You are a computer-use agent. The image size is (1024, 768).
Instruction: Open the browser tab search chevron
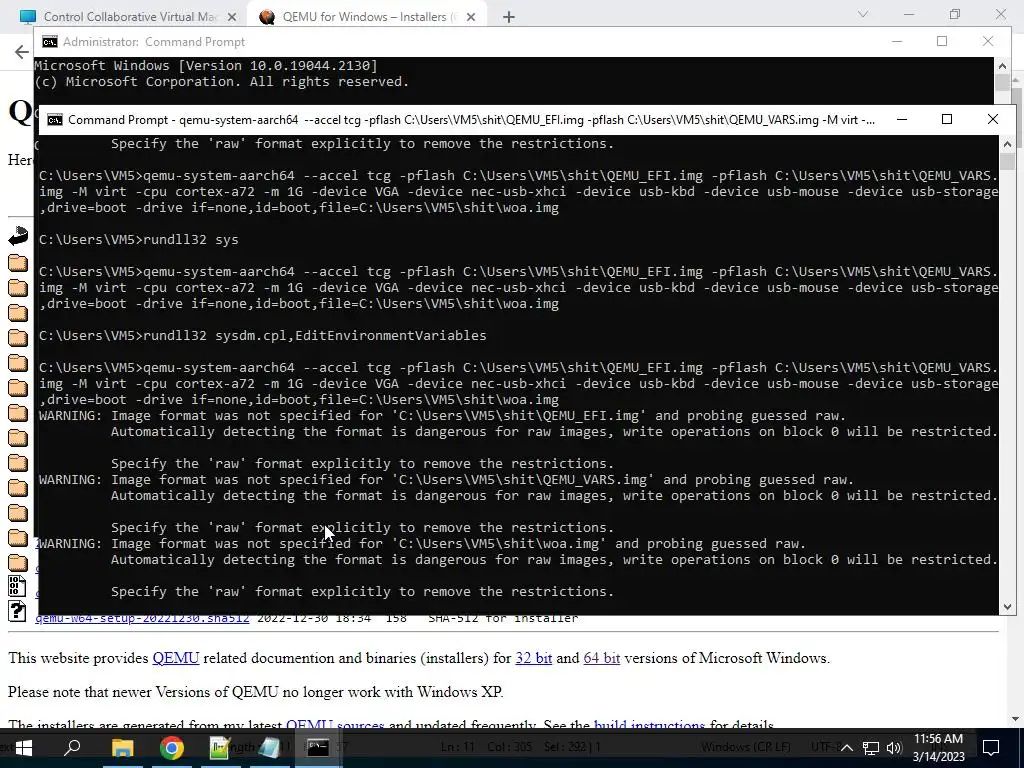tap(863, 14)
